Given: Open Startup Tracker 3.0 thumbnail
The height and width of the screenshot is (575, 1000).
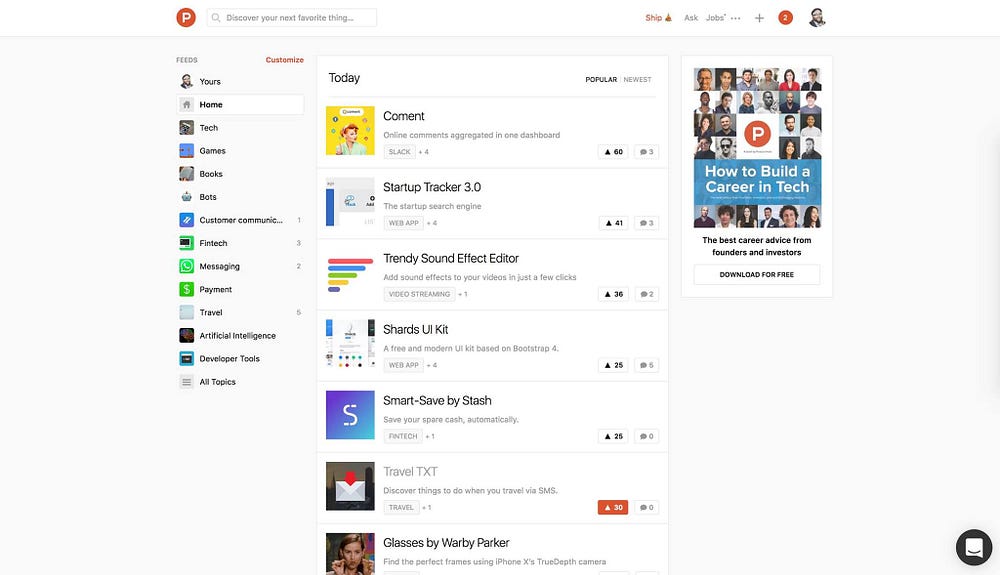Looking at the screenshot, I should (x=350, y=202).
